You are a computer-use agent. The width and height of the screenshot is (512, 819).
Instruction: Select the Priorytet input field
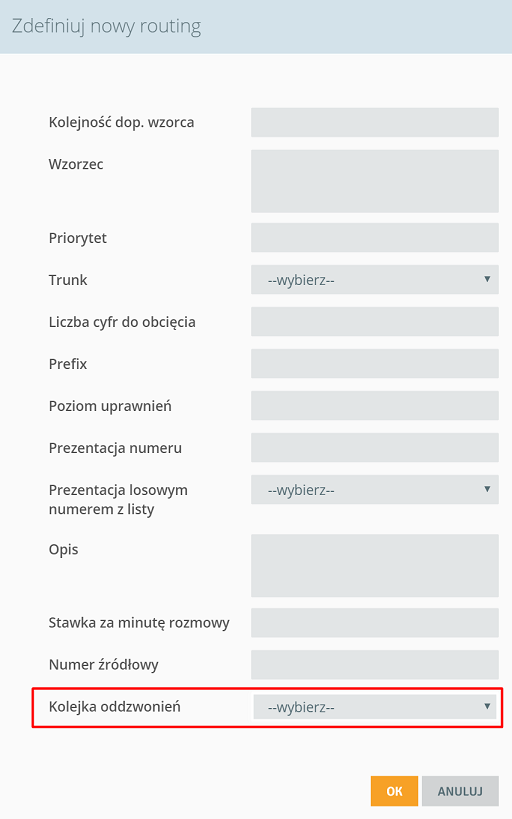tap(375, 238)
